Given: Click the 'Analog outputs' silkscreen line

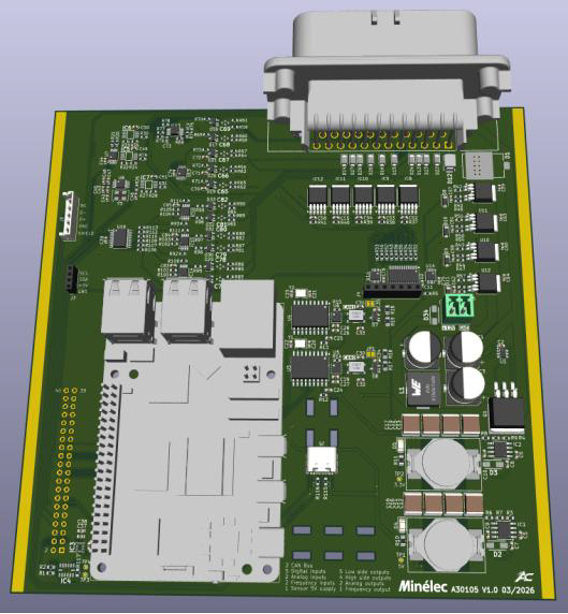Looking at the screenshot, I should pyautogui.click(x=362, y=583).
